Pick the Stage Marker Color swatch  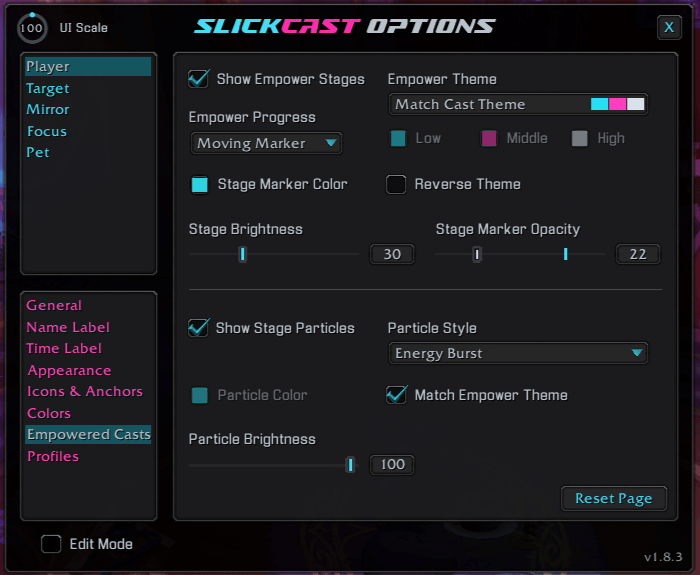click(x=200, y=184)
